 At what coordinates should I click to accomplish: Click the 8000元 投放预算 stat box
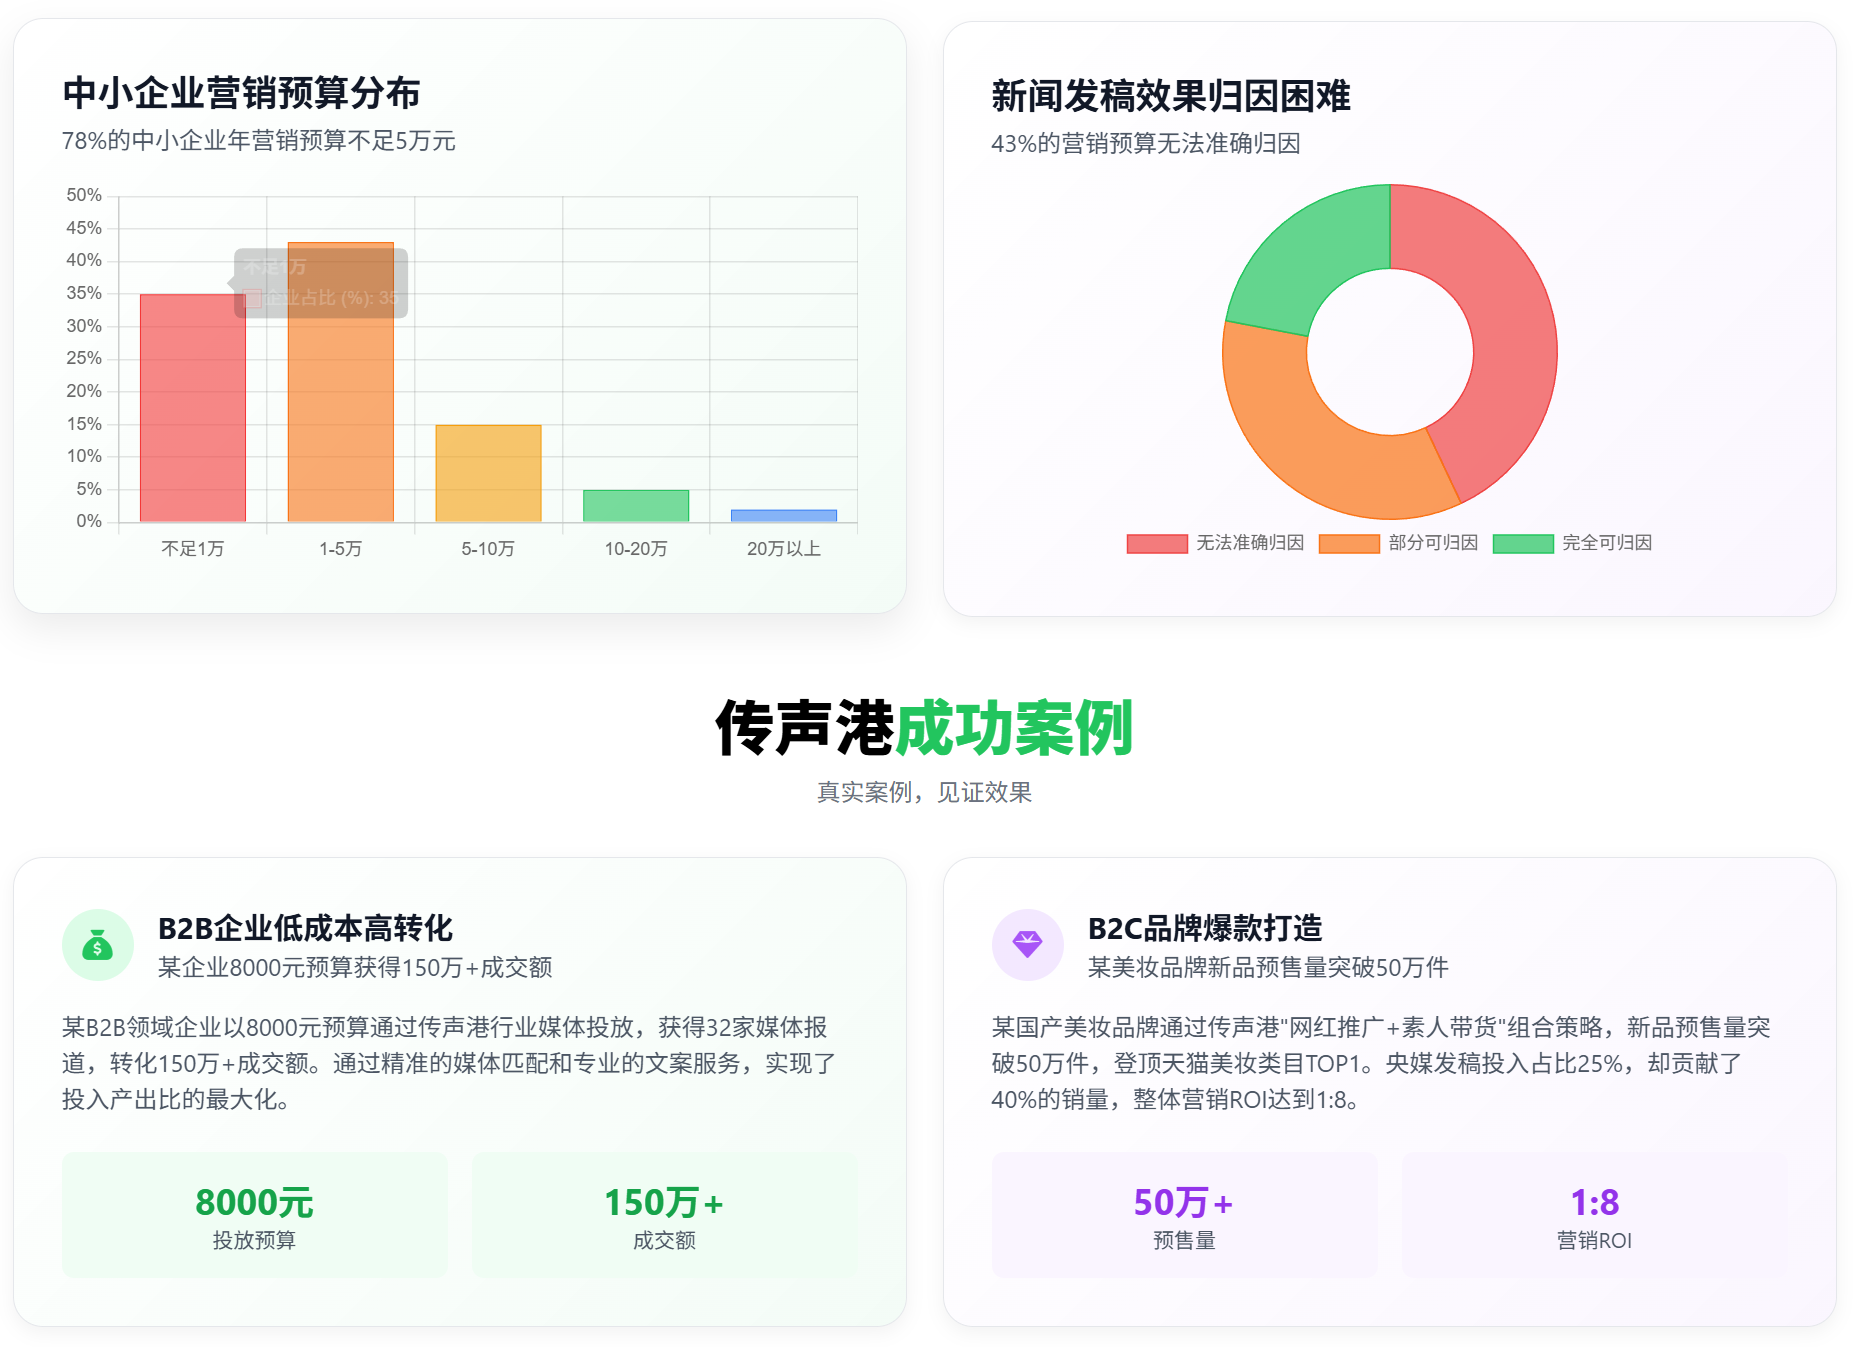click(254, 1215)
